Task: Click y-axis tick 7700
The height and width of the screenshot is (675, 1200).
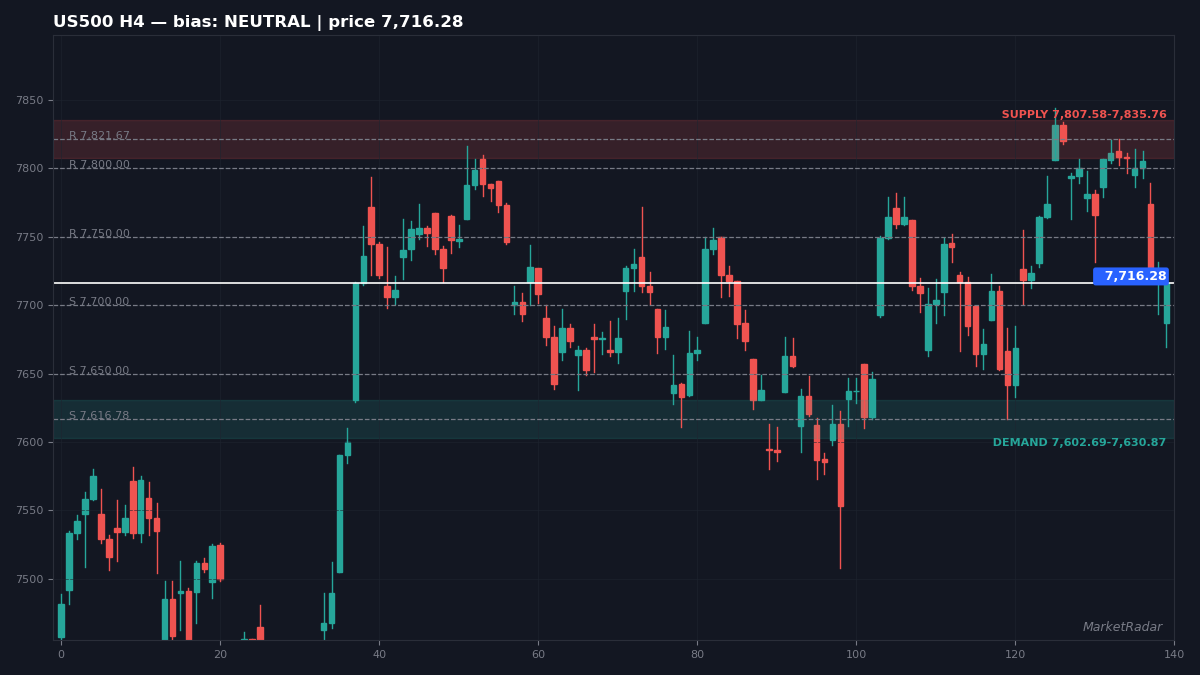Action: point(29,306)
